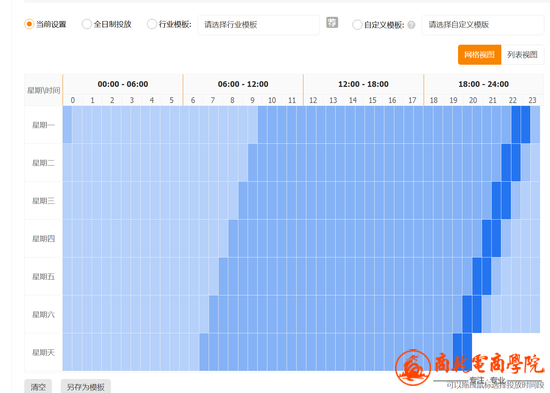Click hour 17 column header

[412, 100]
